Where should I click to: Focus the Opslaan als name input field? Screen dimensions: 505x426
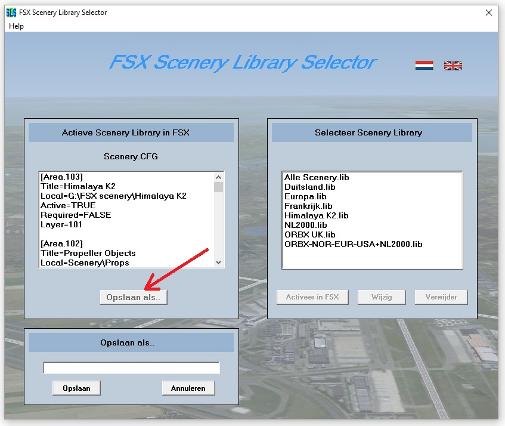pos(131,368)
